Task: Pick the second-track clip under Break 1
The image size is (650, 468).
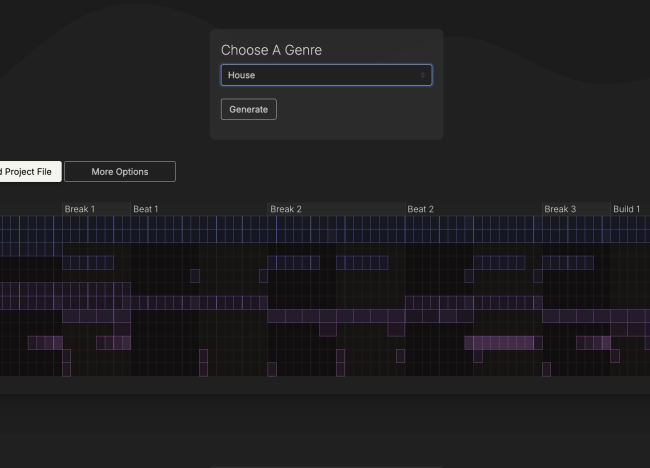Action: 88,262
